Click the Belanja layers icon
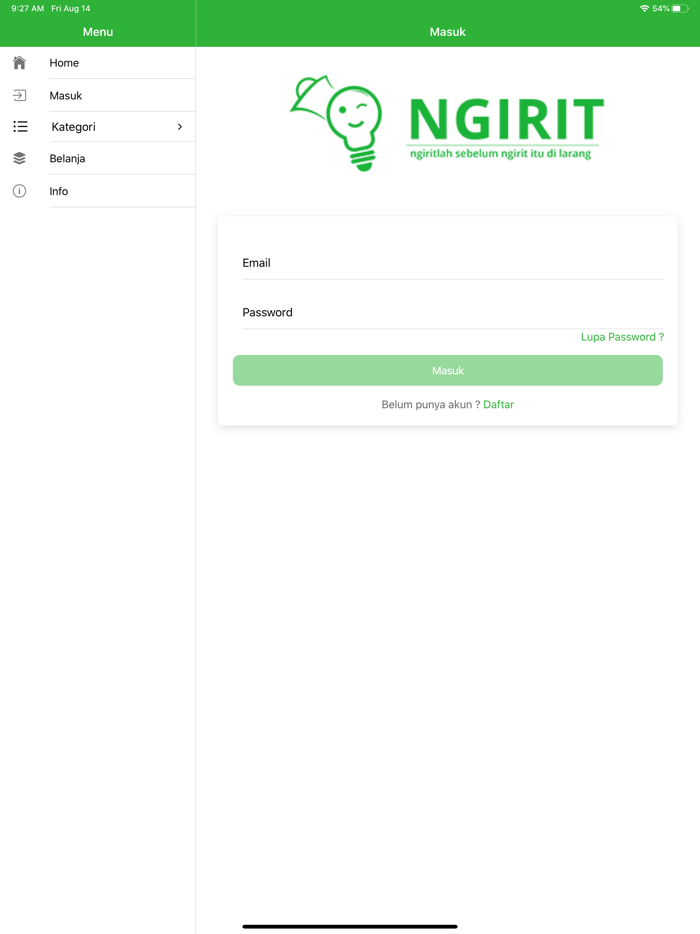700x934 pixels. click(x=19, y=158)
